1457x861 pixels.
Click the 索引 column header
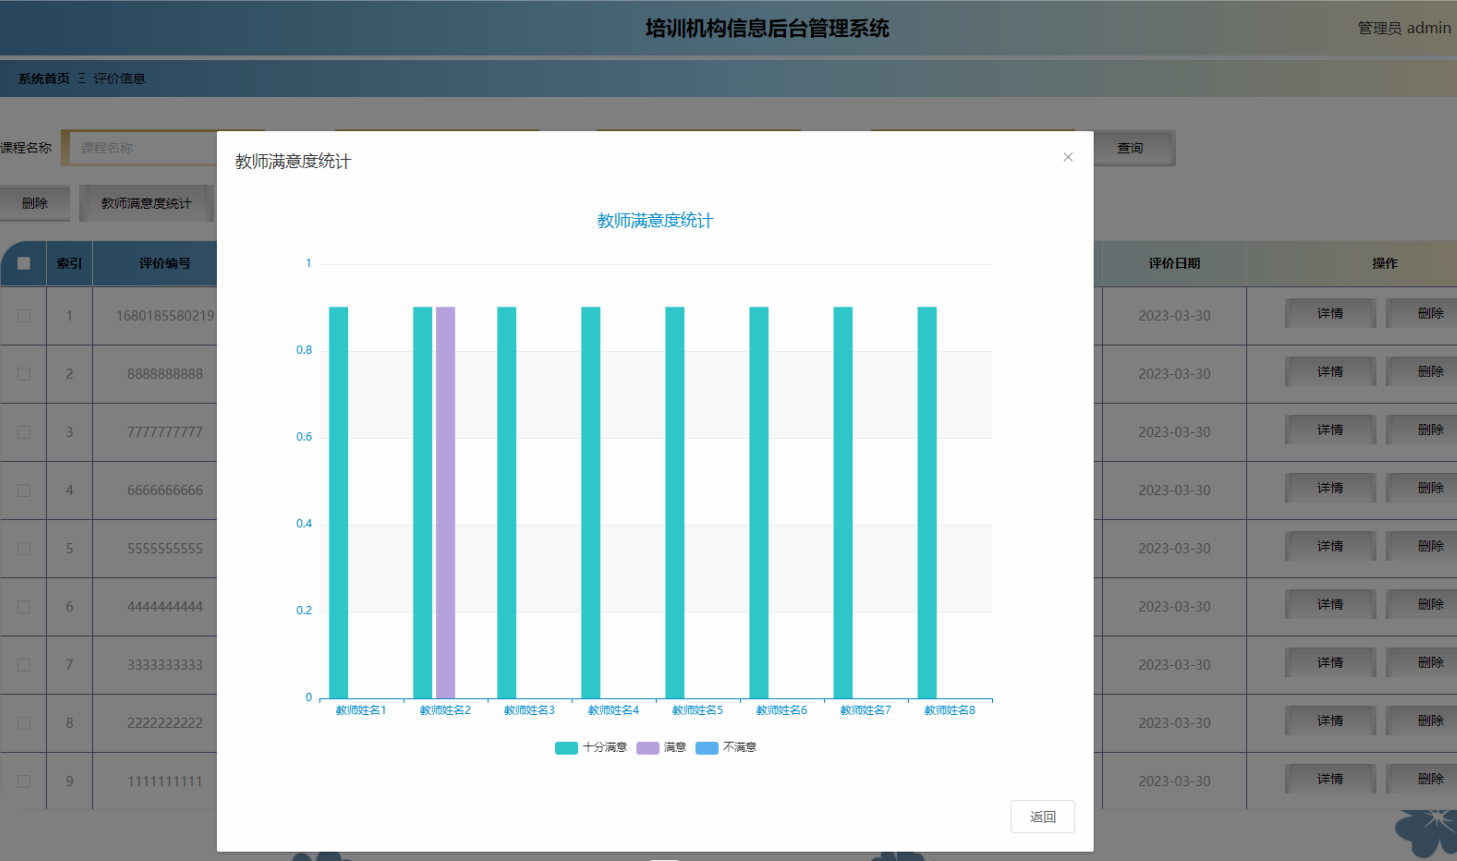69,264
